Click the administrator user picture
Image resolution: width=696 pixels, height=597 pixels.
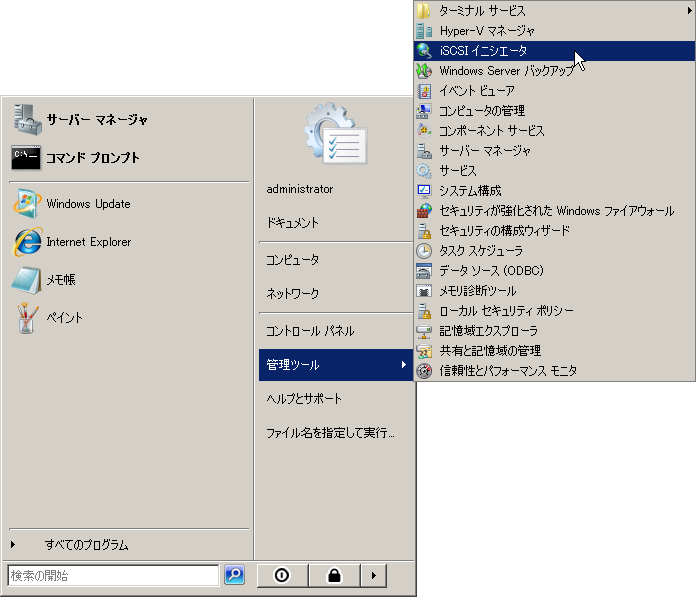click(x=335, y=133)
